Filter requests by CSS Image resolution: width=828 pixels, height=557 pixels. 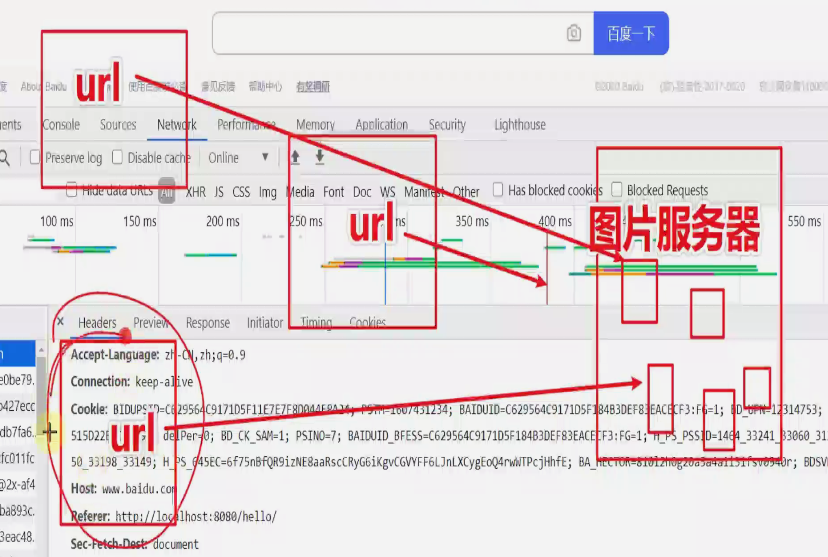tap(241, 192)
